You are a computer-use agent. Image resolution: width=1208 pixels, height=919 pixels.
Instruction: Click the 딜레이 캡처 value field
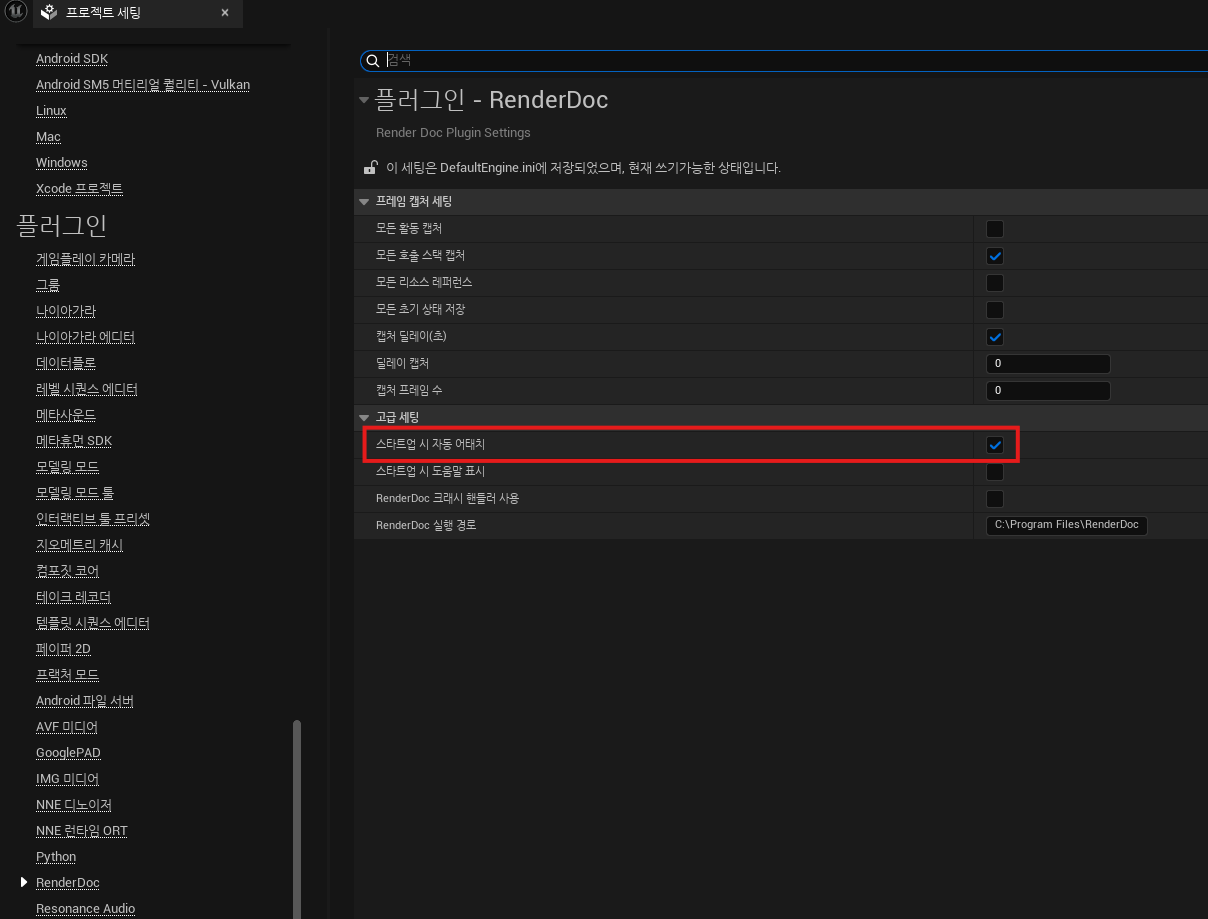(1048, 364)
